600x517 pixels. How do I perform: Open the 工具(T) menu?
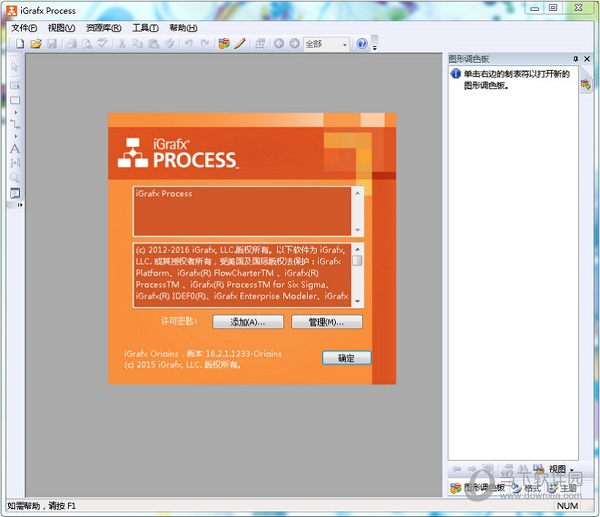pos(145,28)
